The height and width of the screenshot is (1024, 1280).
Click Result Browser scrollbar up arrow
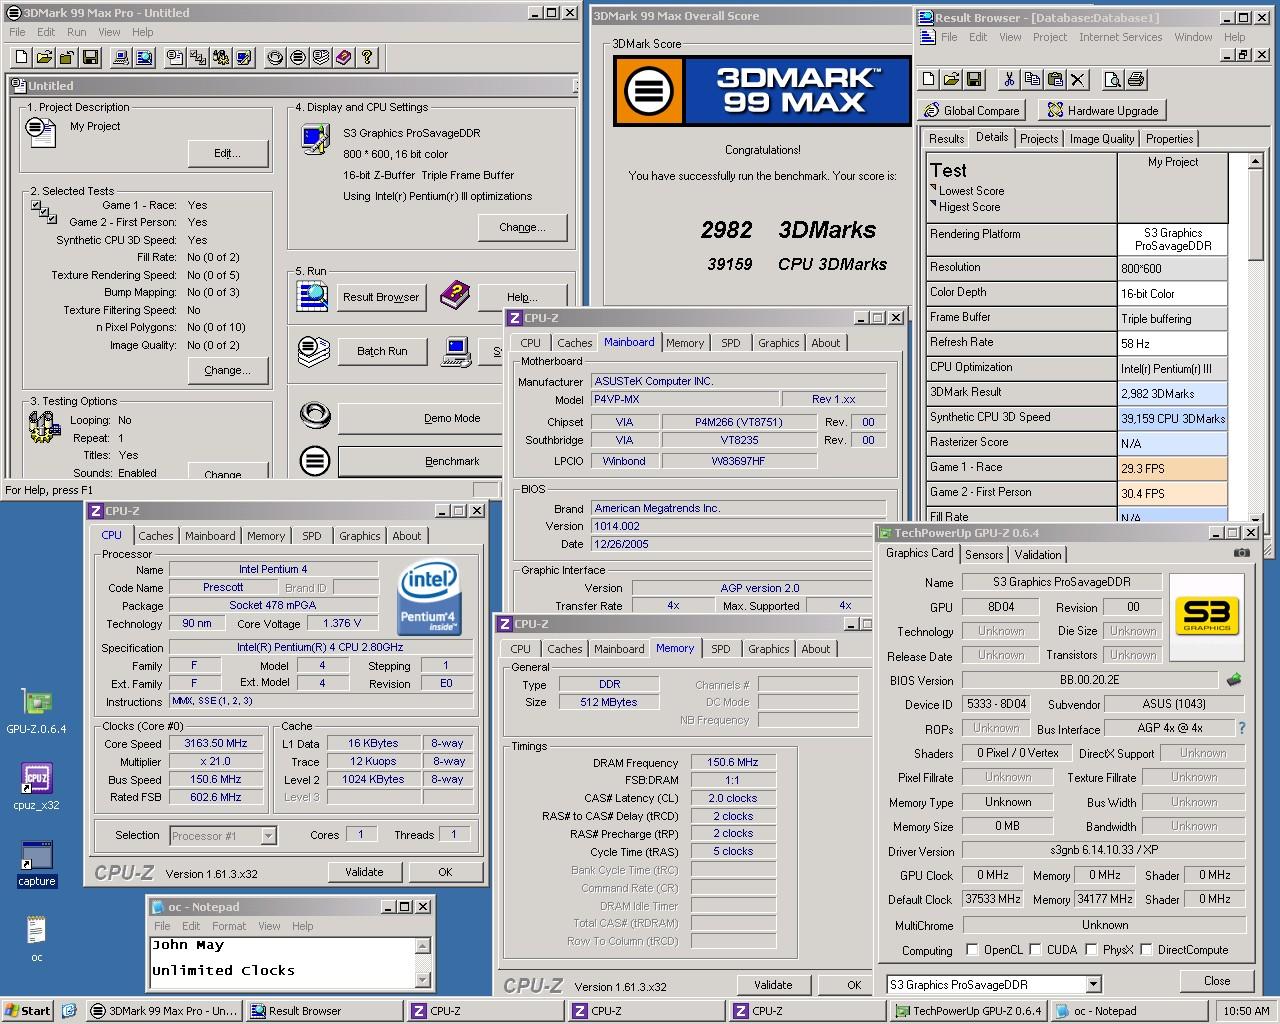click(x=1257, y=161)
